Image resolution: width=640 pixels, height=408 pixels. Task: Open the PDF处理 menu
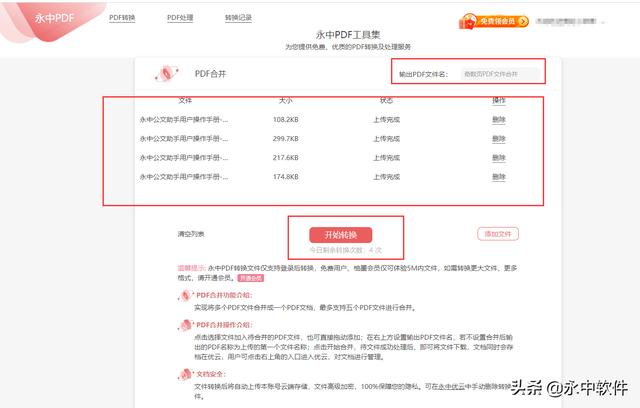tap(180, 18)
